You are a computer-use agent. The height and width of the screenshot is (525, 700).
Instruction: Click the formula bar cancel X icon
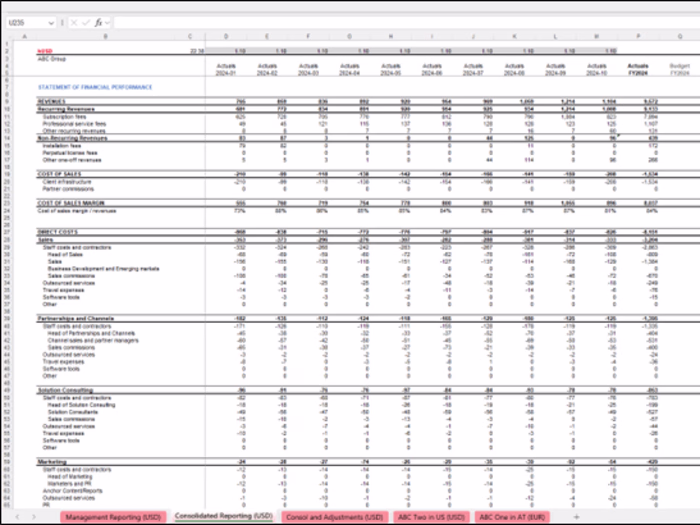pos(74,22)
